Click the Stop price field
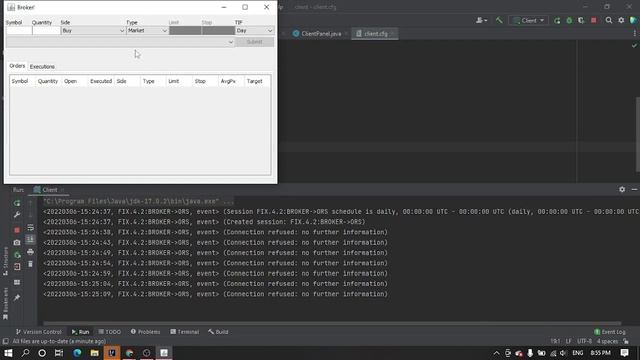Viewport: 640px width, 360px height. pyautogui.click(x=218, y=31)
